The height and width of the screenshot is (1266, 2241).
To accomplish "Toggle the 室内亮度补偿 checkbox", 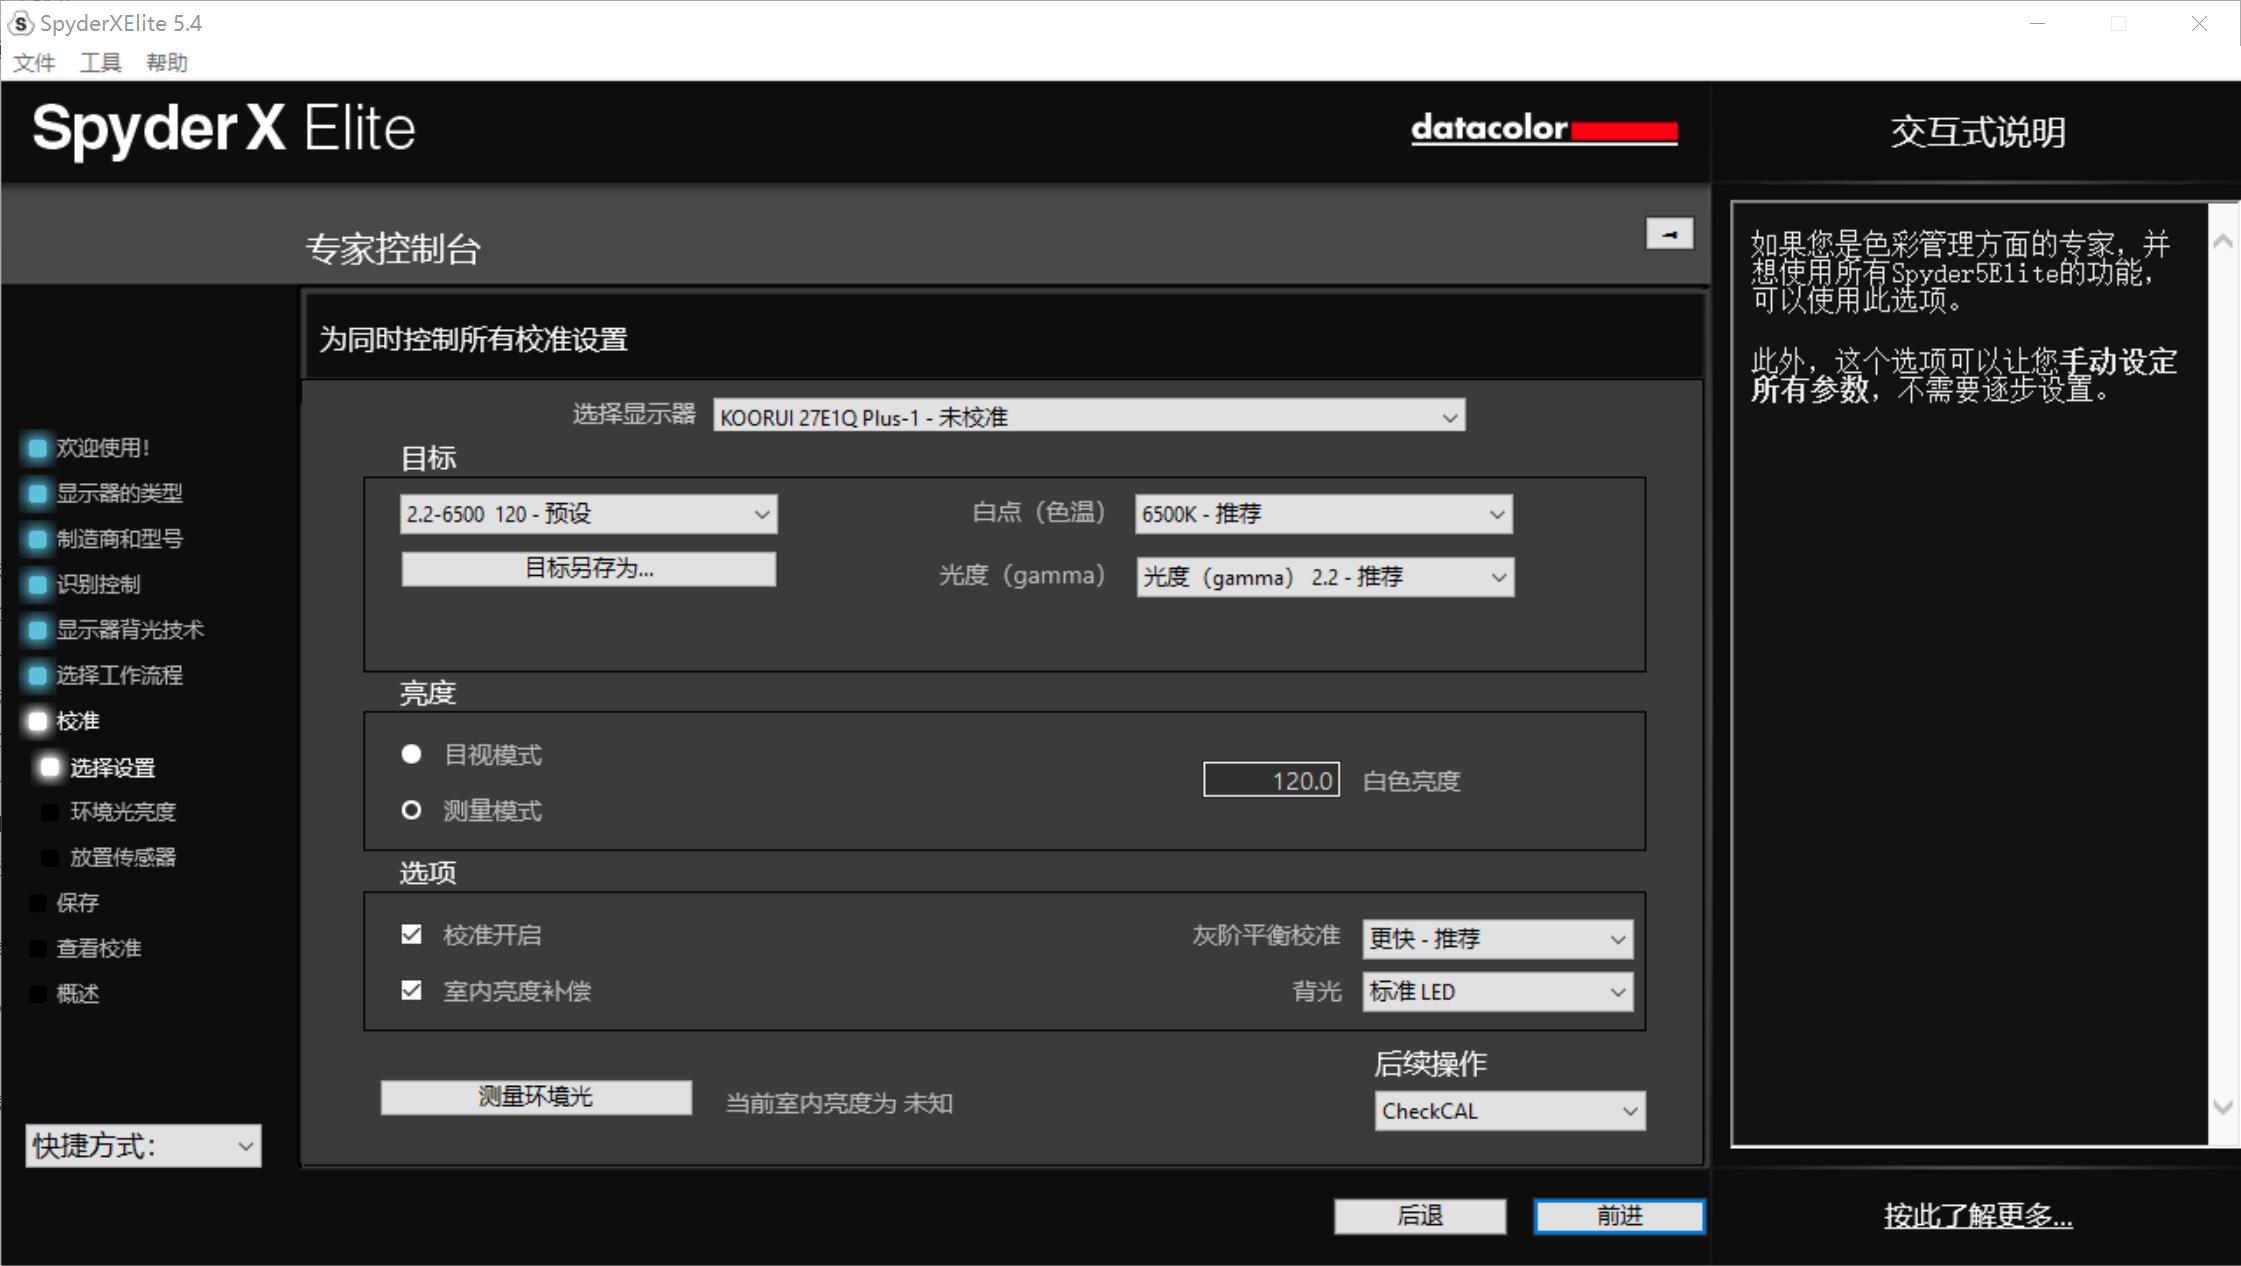I will (x=411, y=990).
